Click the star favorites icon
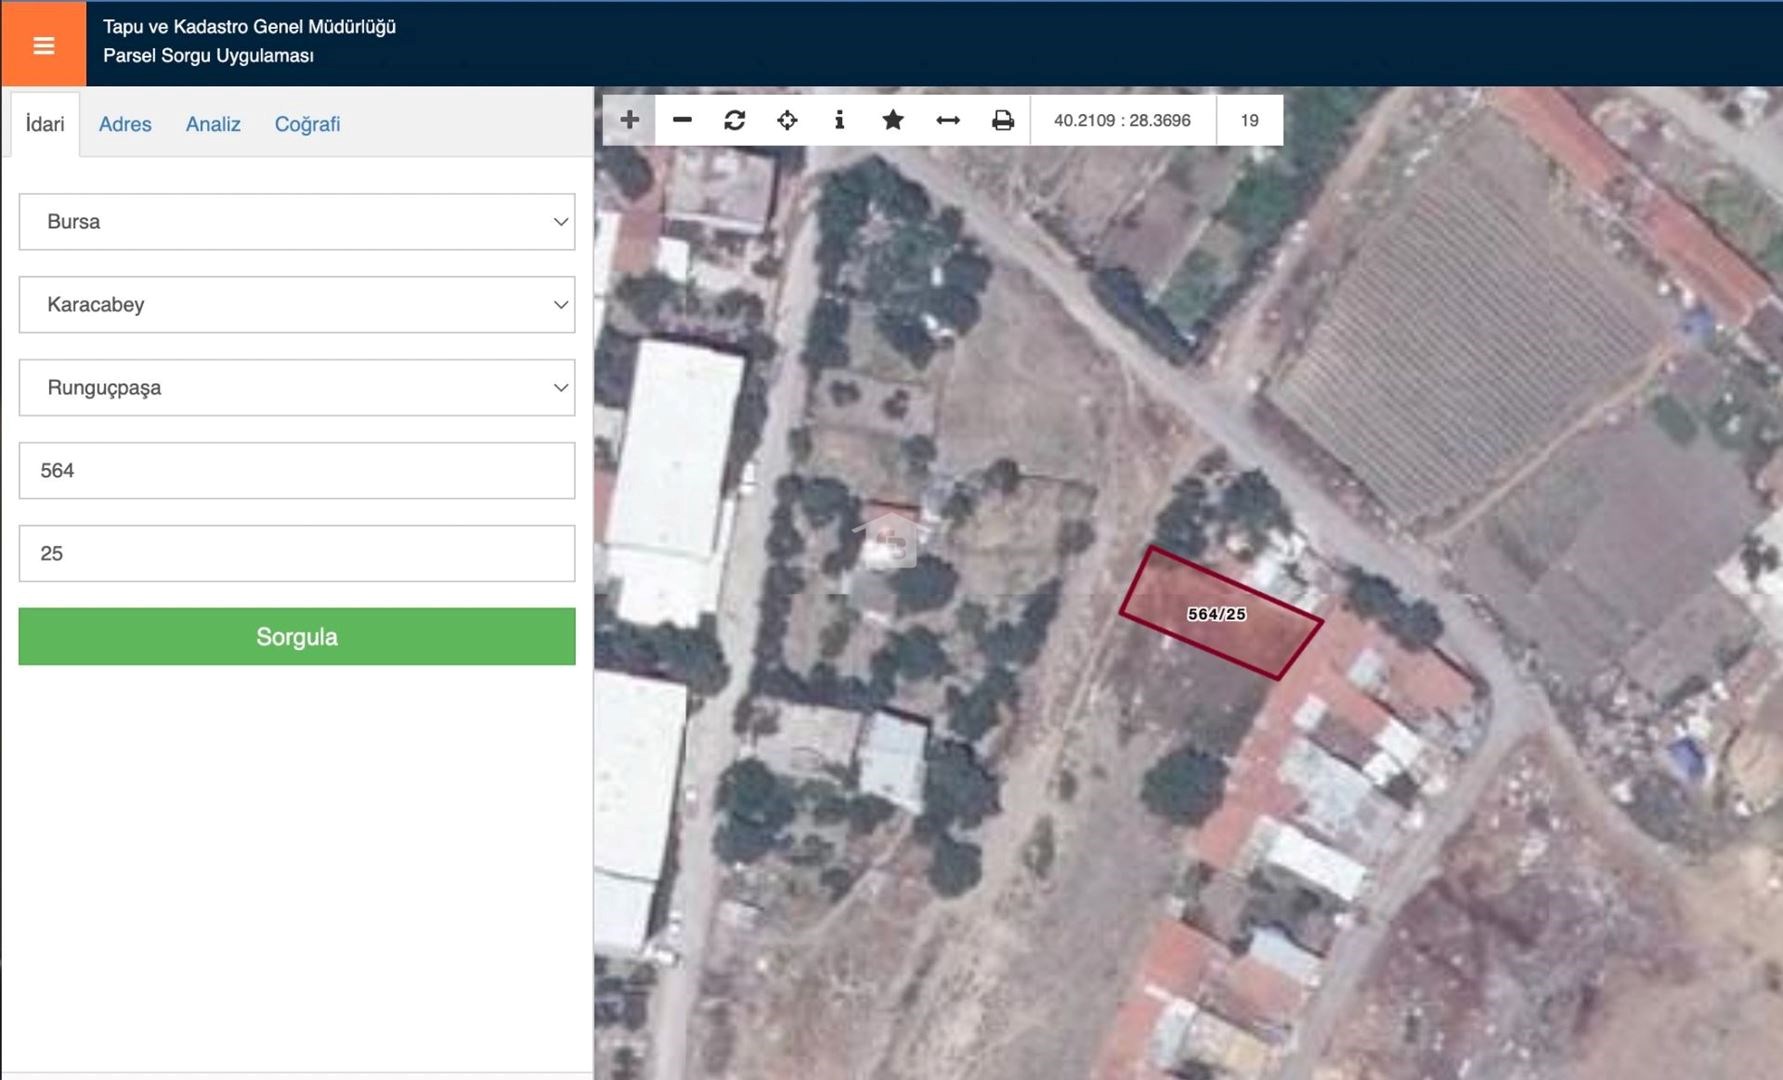Viewport: 1783px width, 1080px height. 893,120
